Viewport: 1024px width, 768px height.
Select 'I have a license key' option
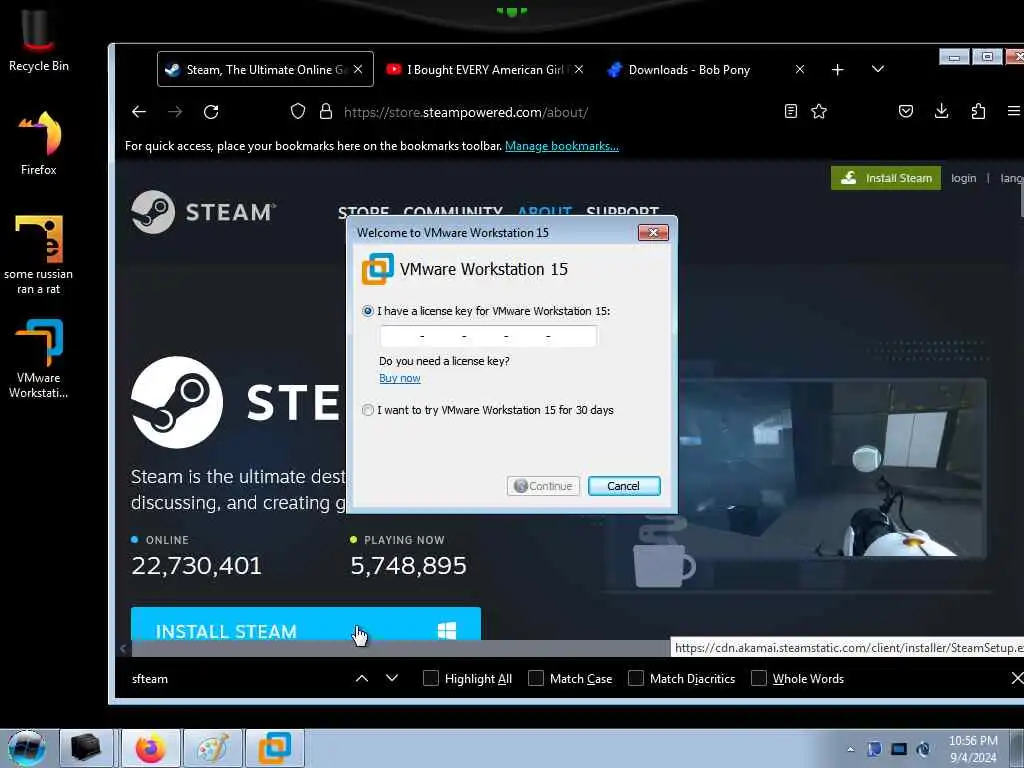368,311
